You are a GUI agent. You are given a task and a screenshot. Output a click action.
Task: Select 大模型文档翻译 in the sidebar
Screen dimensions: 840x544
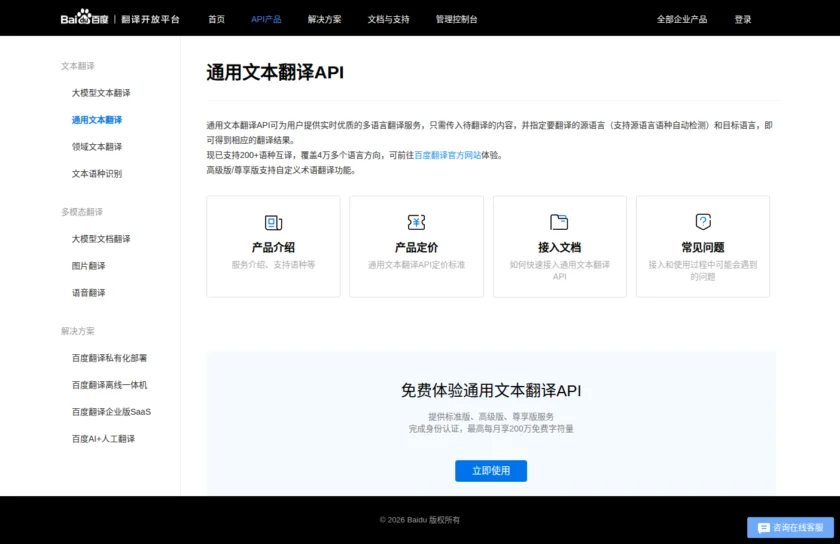pyautogui.click(x=101, y=239)
